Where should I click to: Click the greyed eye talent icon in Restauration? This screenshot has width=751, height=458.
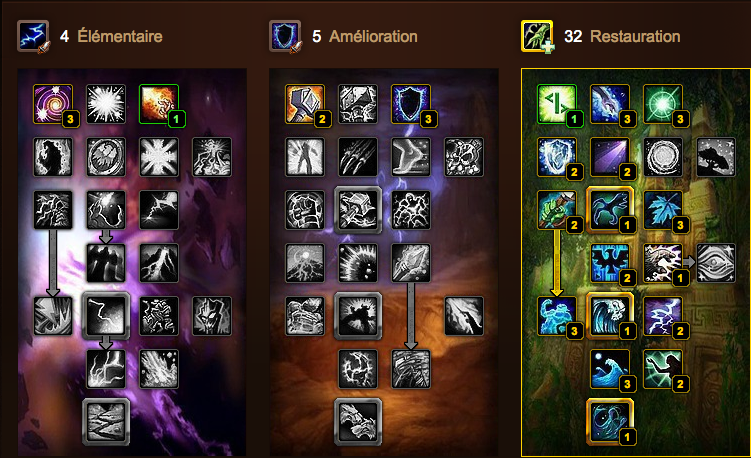[716, 263]
